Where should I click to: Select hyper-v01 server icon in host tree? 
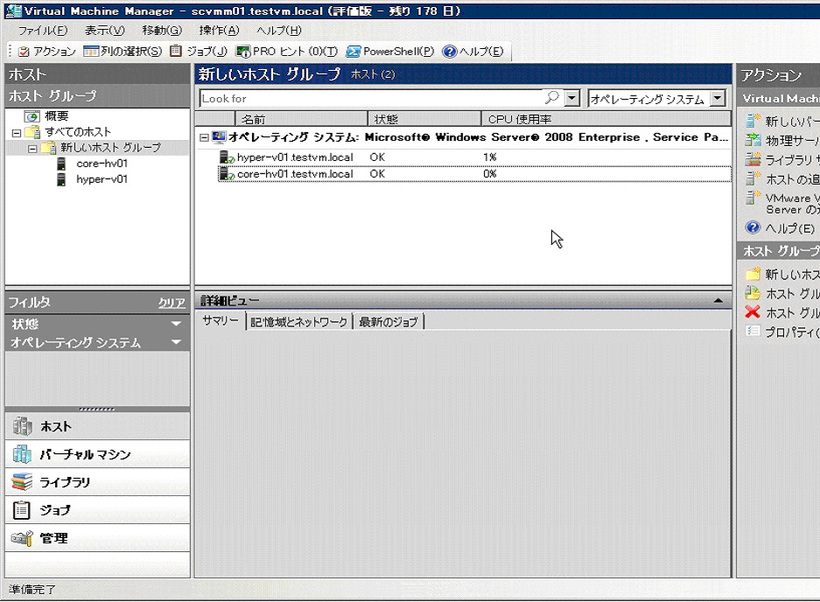62,180
